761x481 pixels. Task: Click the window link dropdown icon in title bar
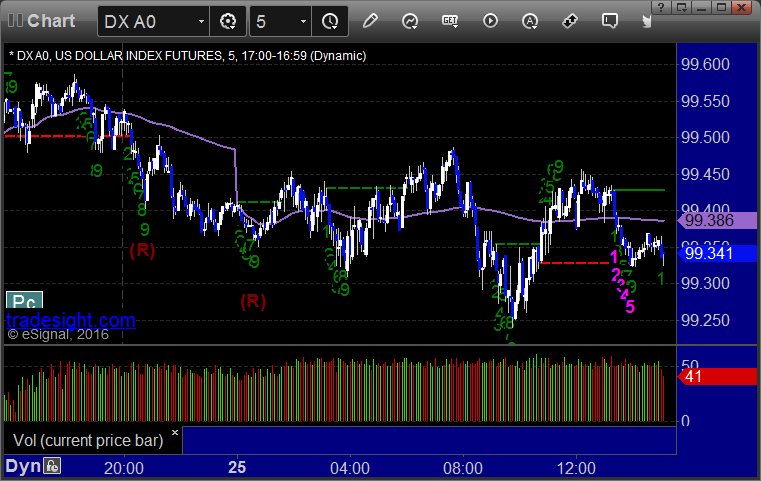[682, 7]
